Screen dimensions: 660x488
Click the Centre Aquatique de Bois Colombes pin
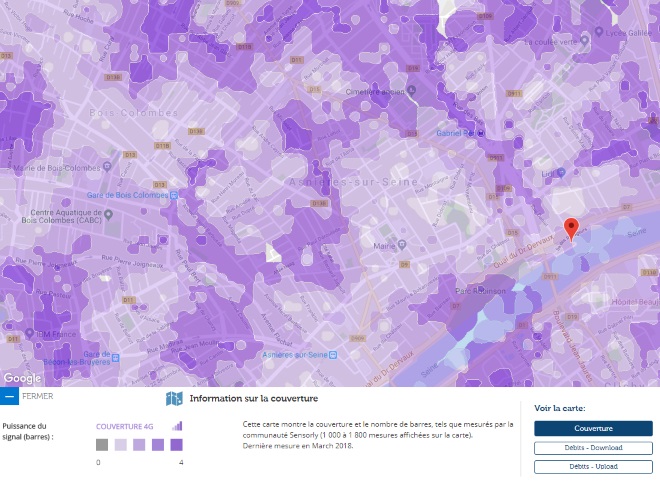108,215
